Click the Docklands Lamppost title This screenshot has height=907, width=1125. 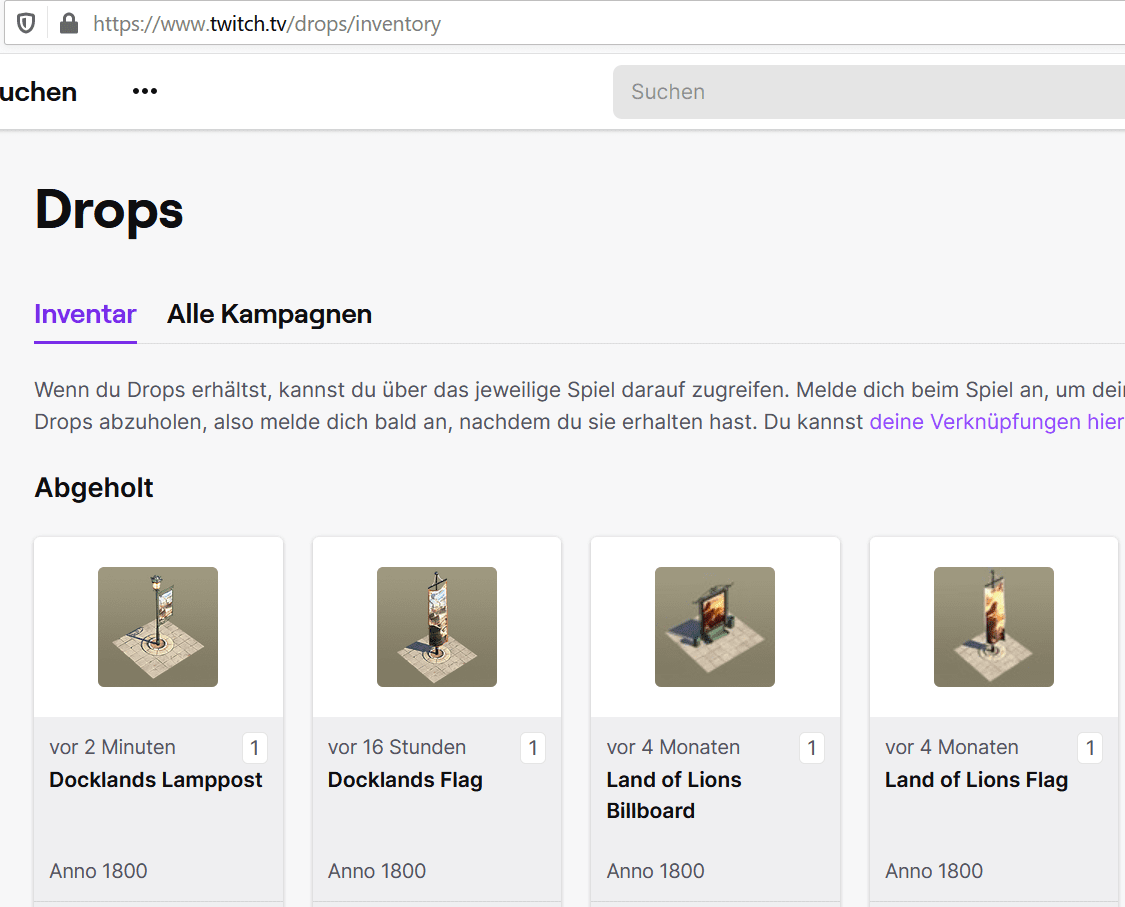156,780
